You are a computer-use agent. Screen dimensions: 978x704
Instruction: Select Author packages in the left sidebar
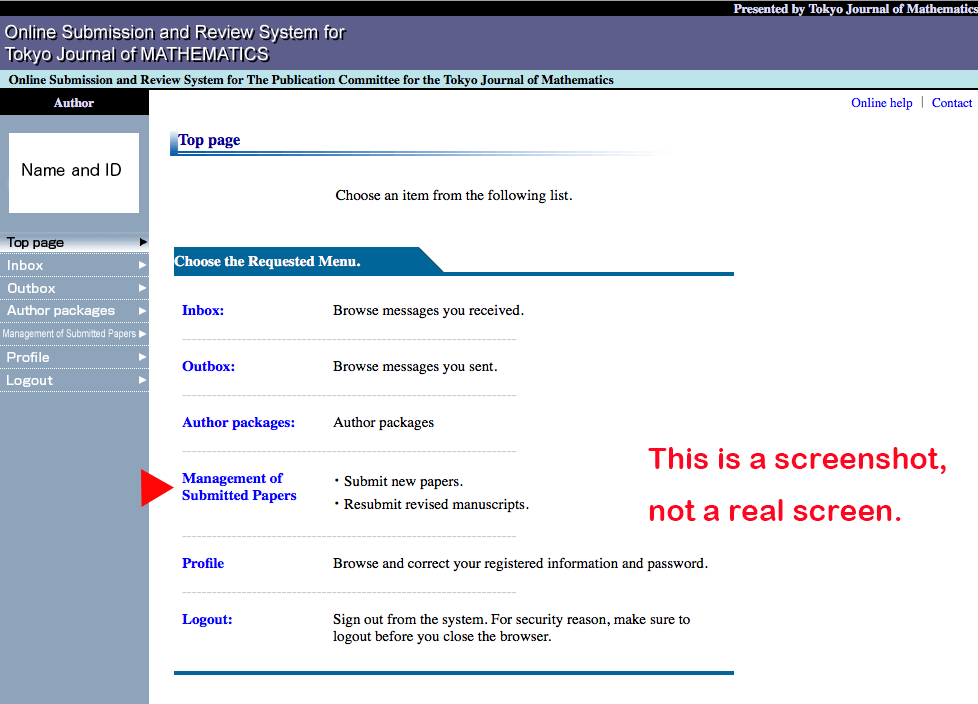point(74,311)
